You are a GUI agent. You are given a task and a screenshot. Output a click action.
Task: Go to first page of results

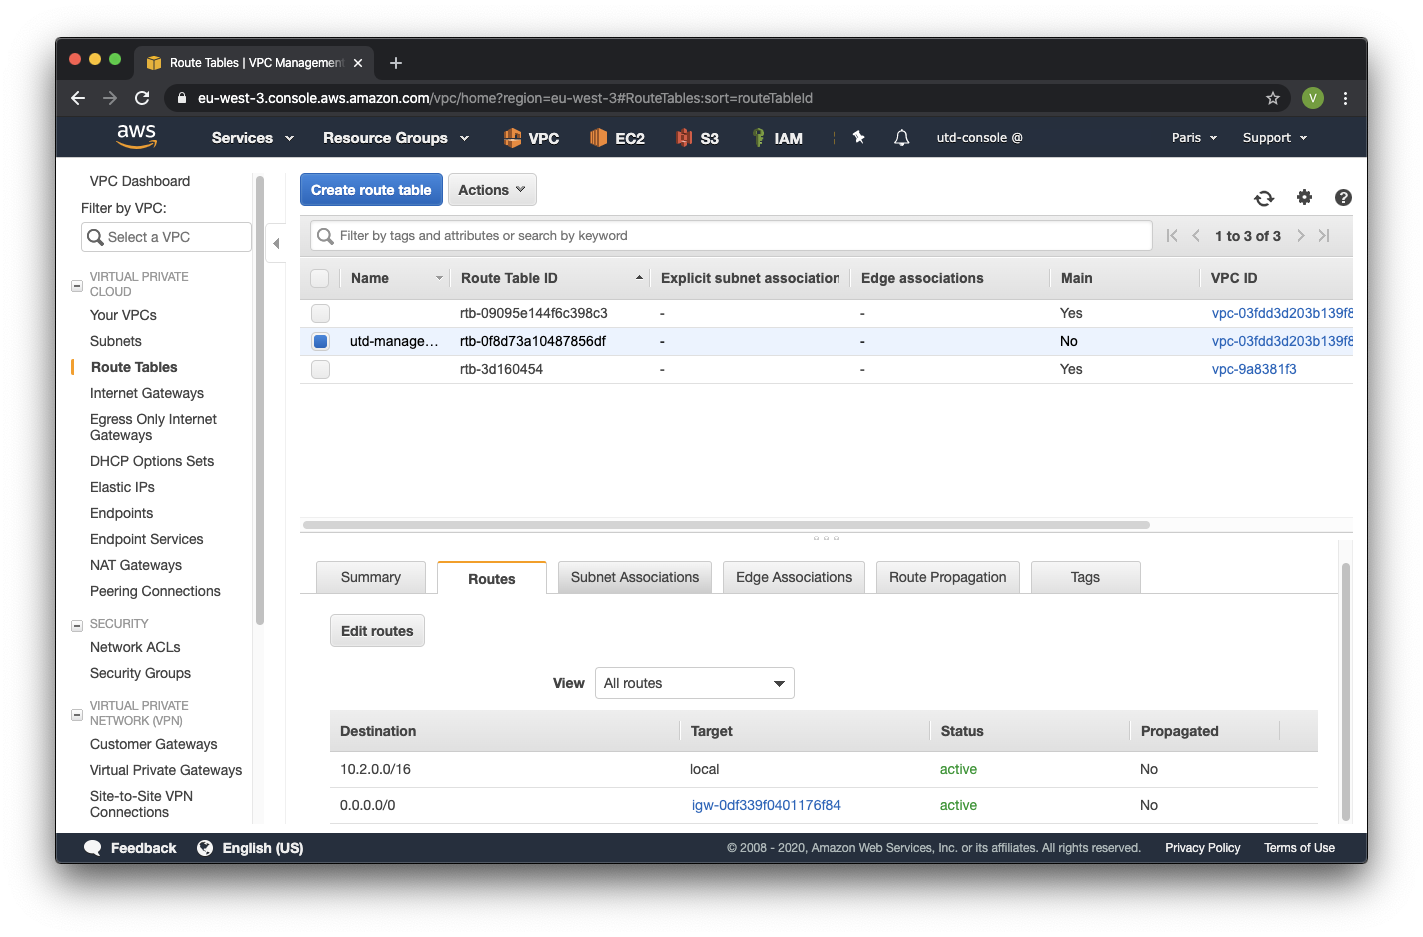coord(1172,236)
